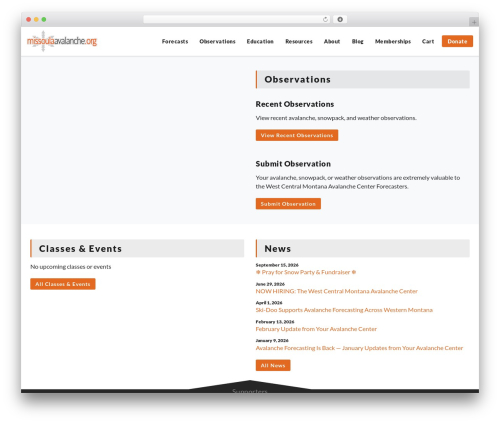The width and height of the screenshot is (500, 423).
Task: Click the yellow minimize window button
Action: 36,19
